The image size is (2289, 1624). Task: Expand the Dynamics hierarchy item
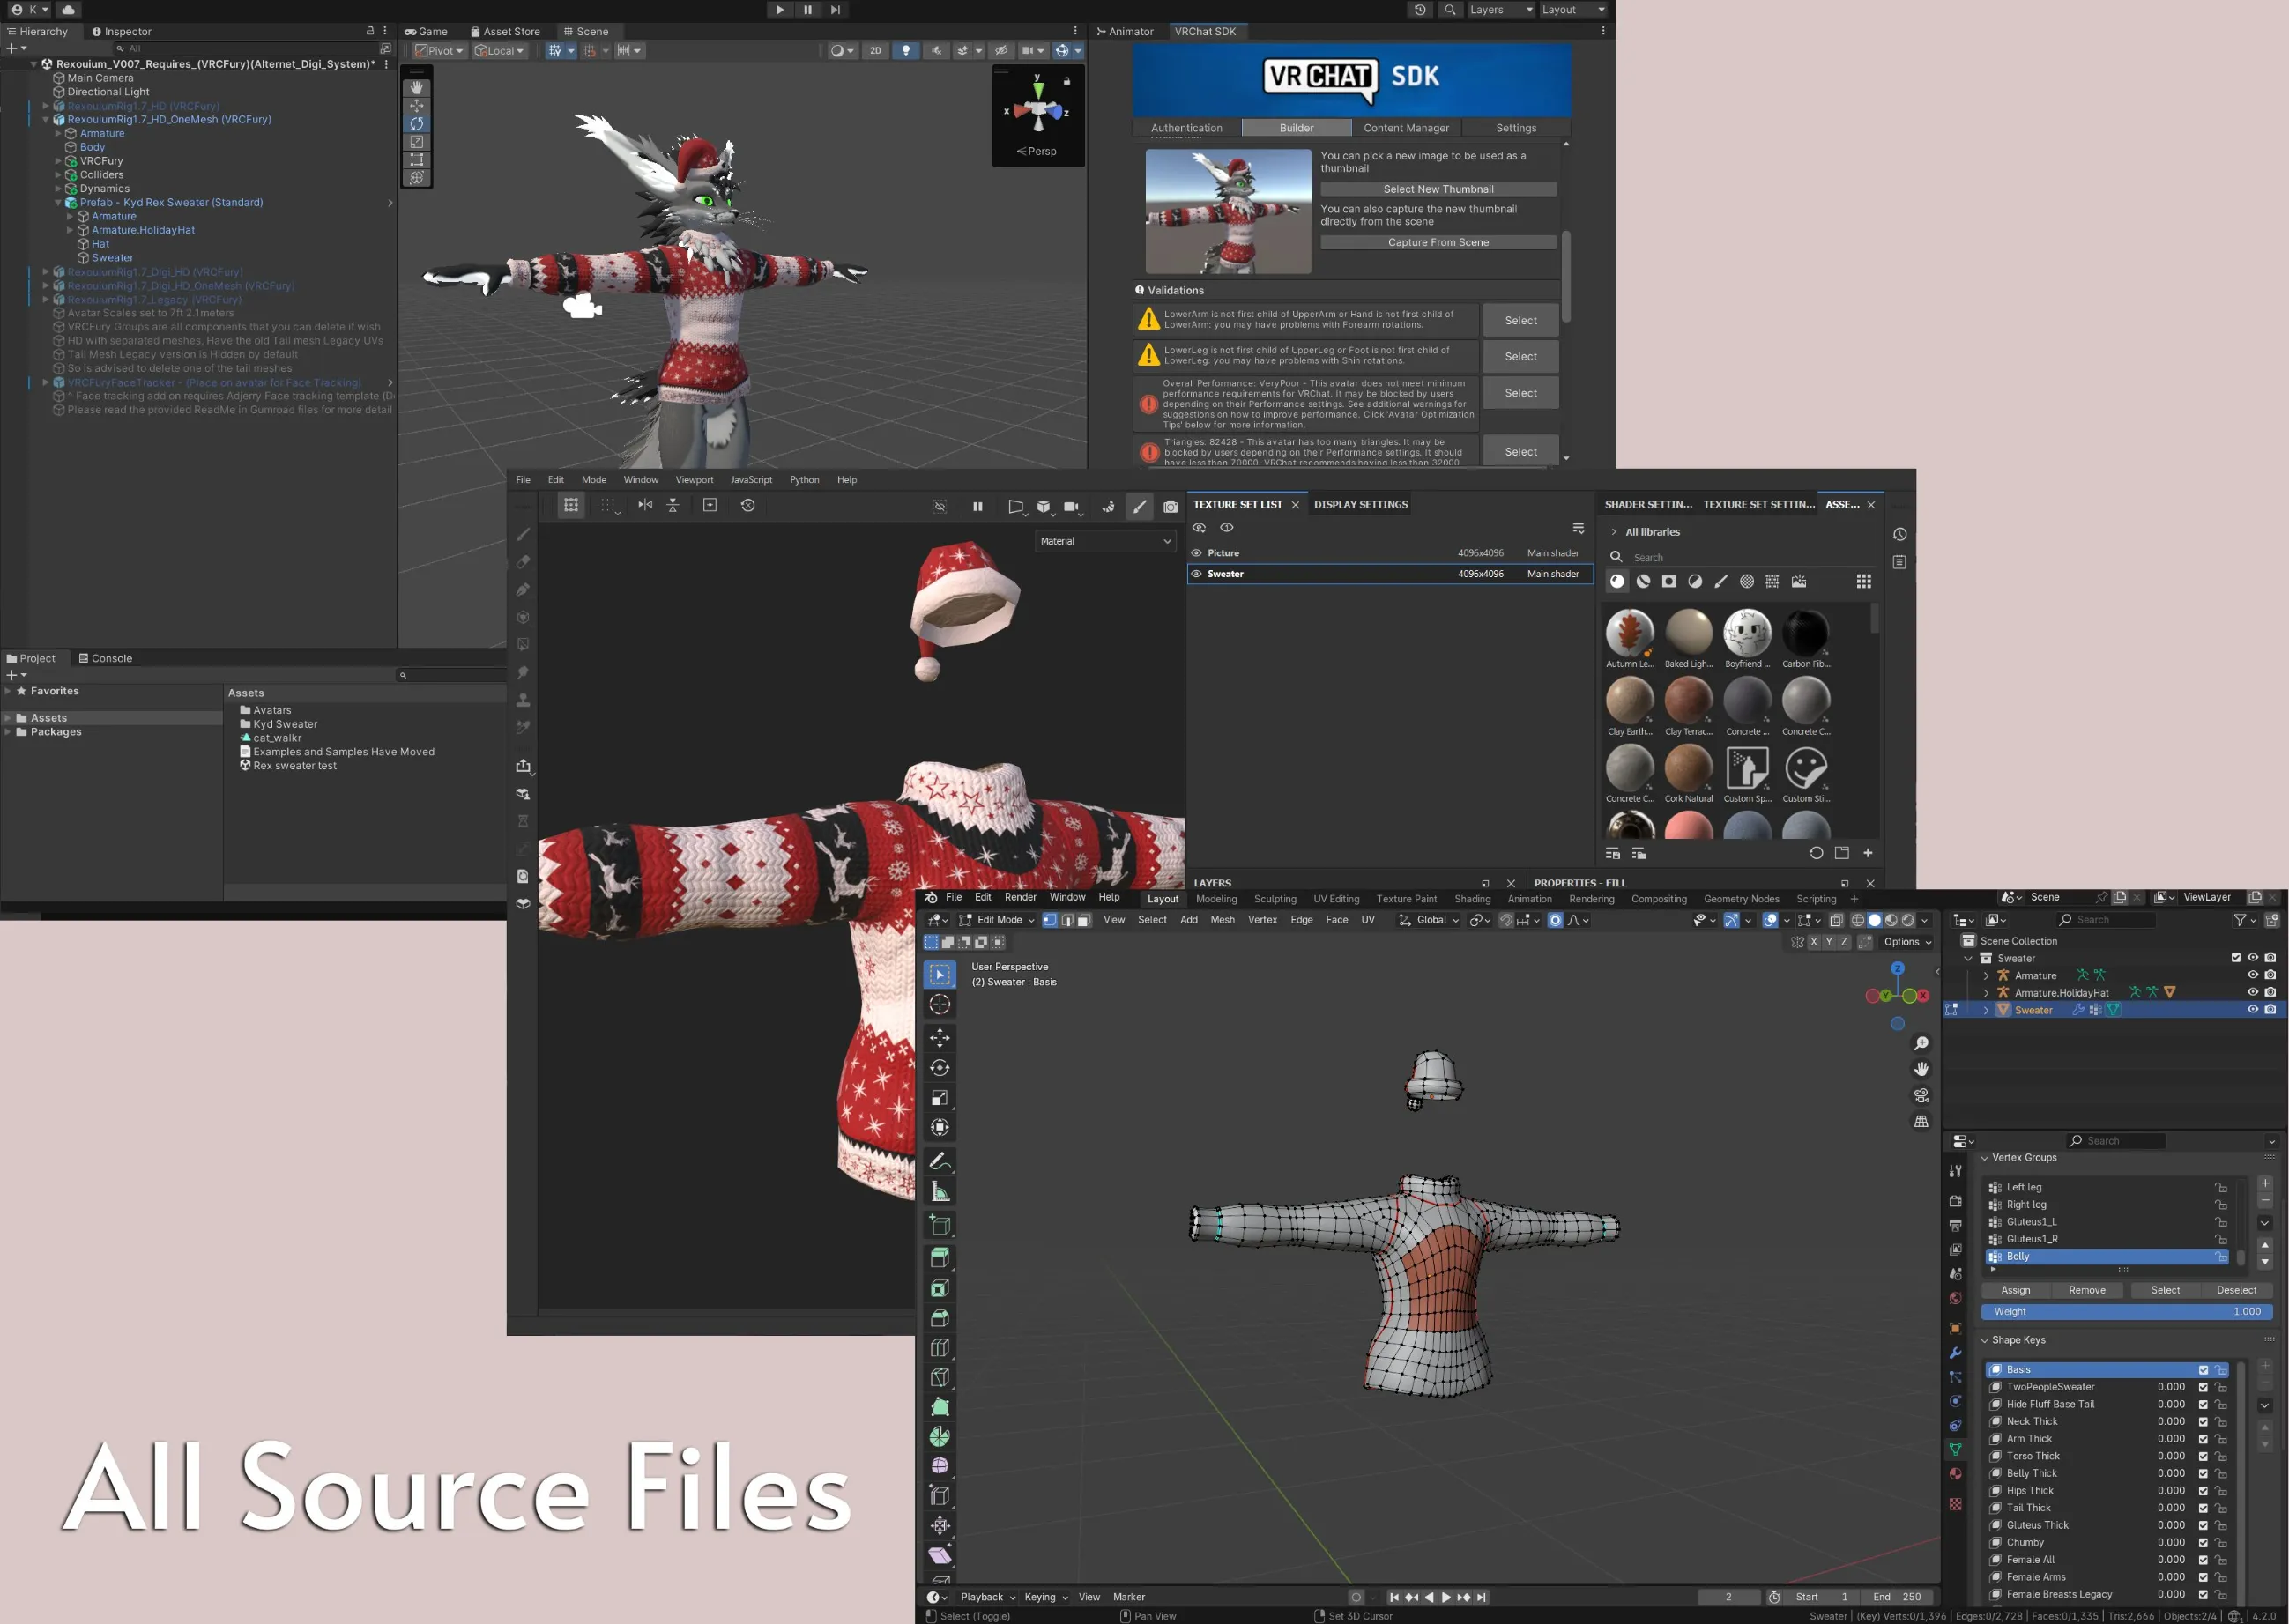click(x=58, y=189)
